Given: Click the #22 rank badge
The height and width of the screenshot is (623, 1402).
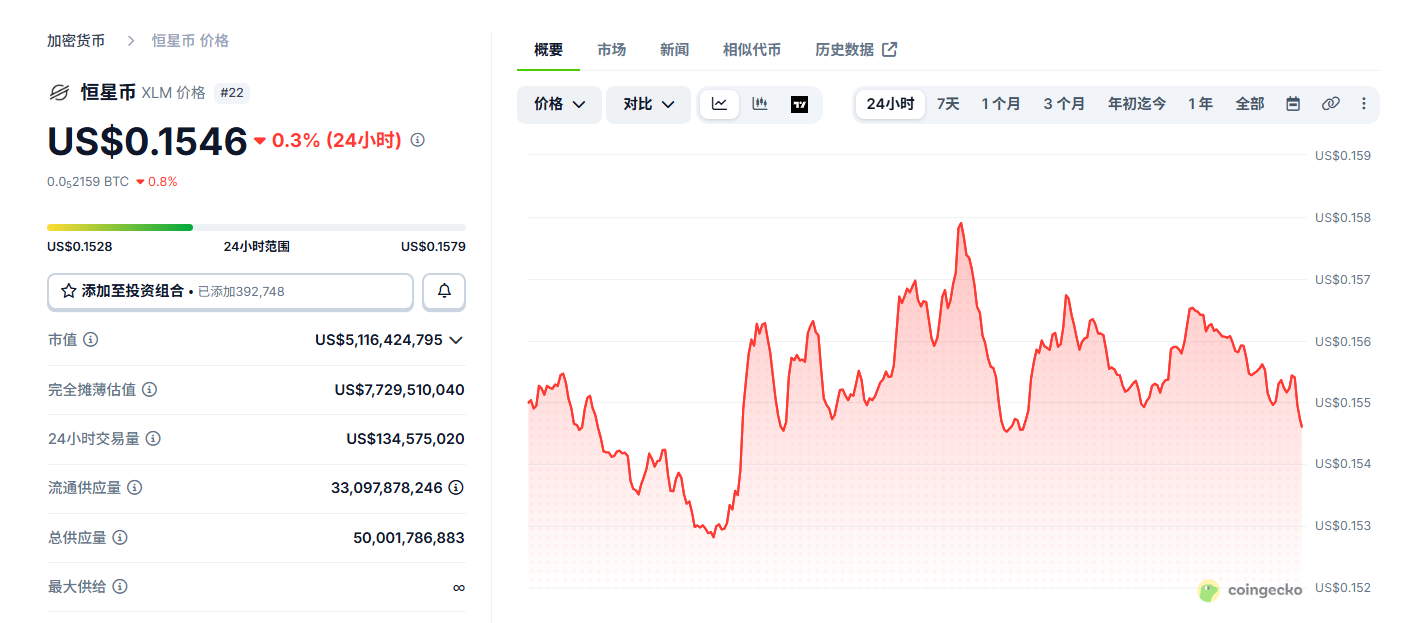Looking at the screenshot, I should pyautogui.click(x=232, y=93).
